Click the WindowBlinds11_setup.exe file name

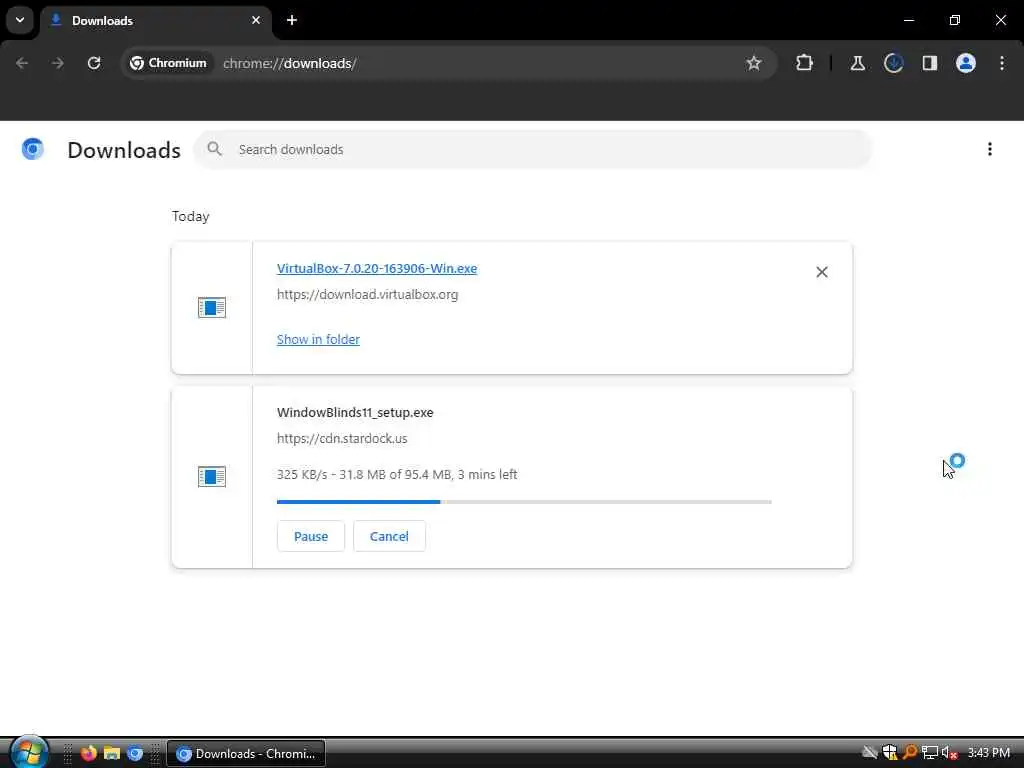[355, 413]
